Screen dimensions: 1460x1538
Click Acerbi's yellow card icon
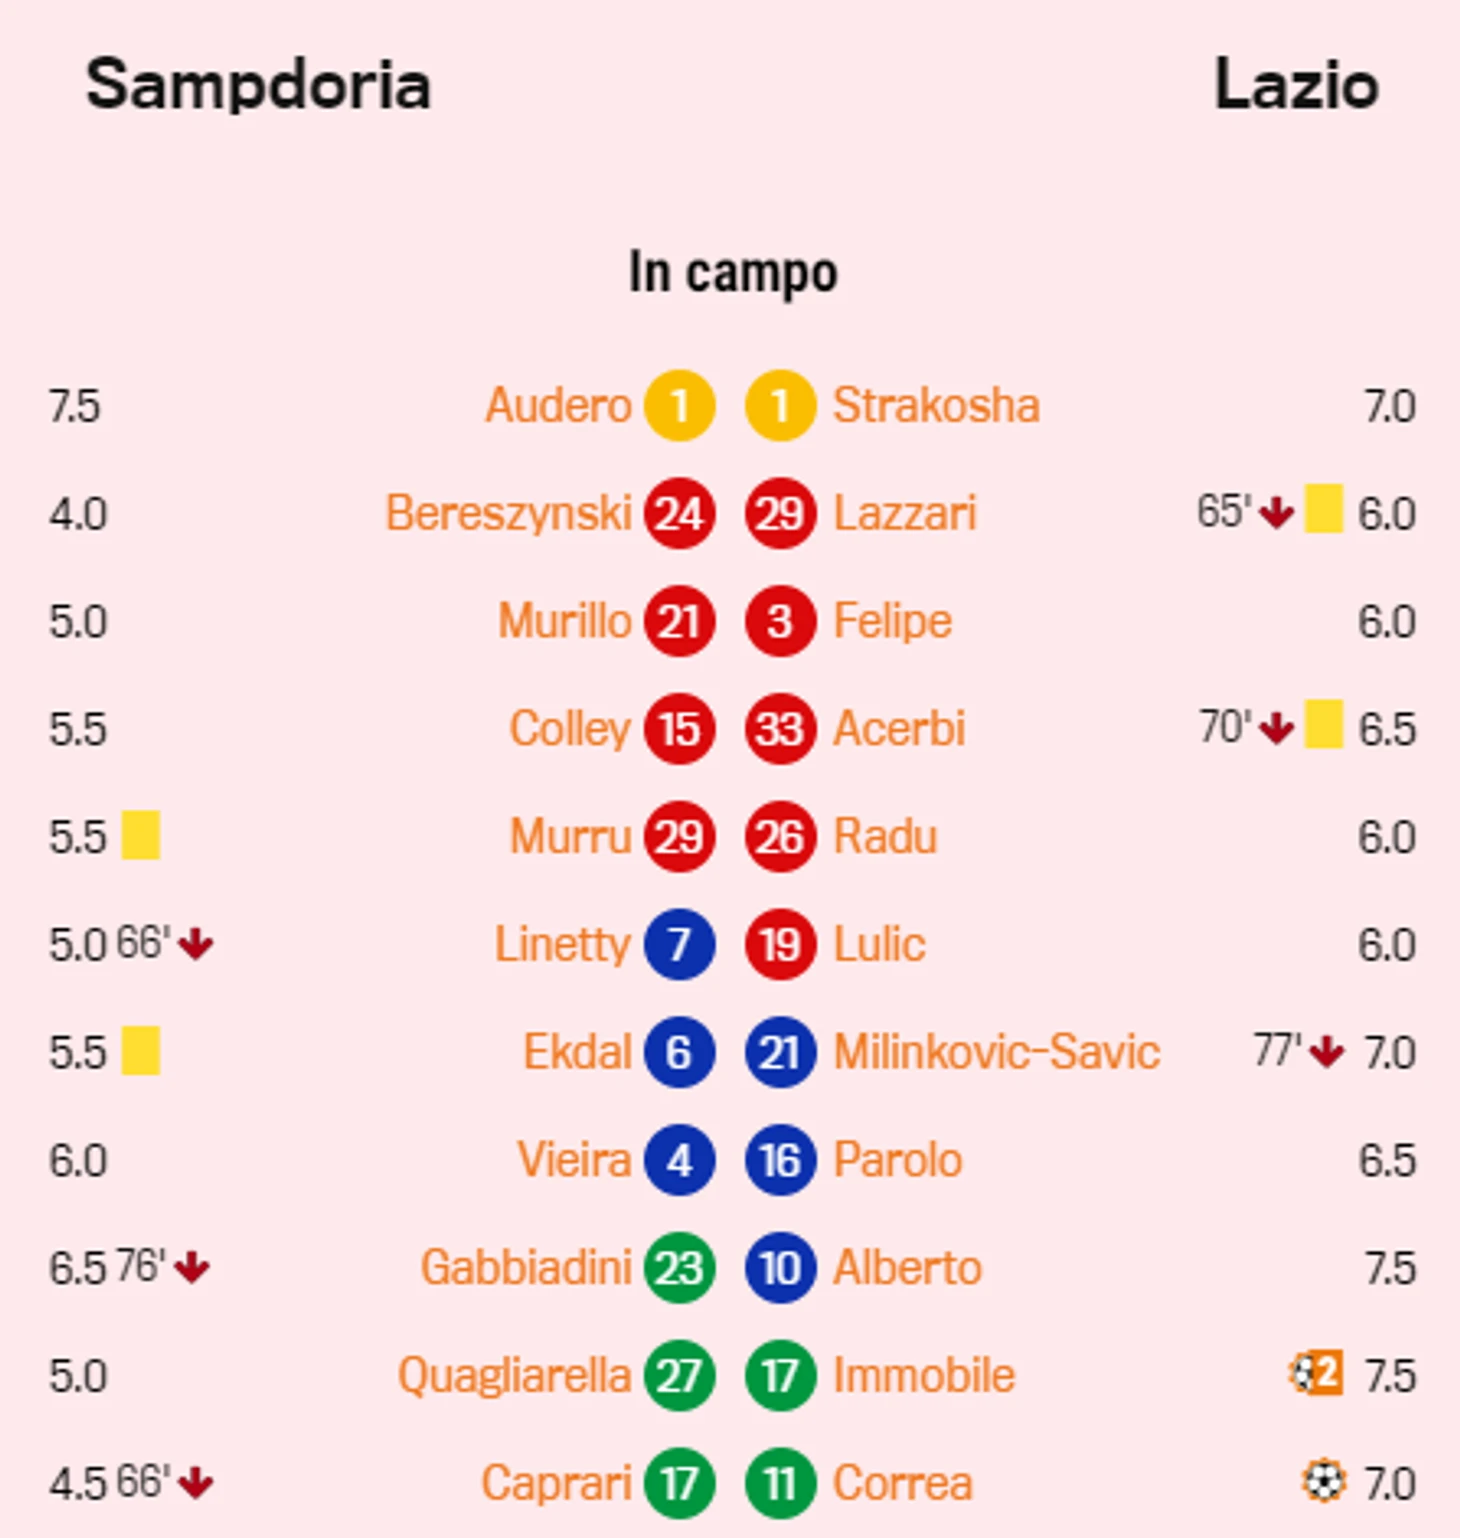point(1323,724)
